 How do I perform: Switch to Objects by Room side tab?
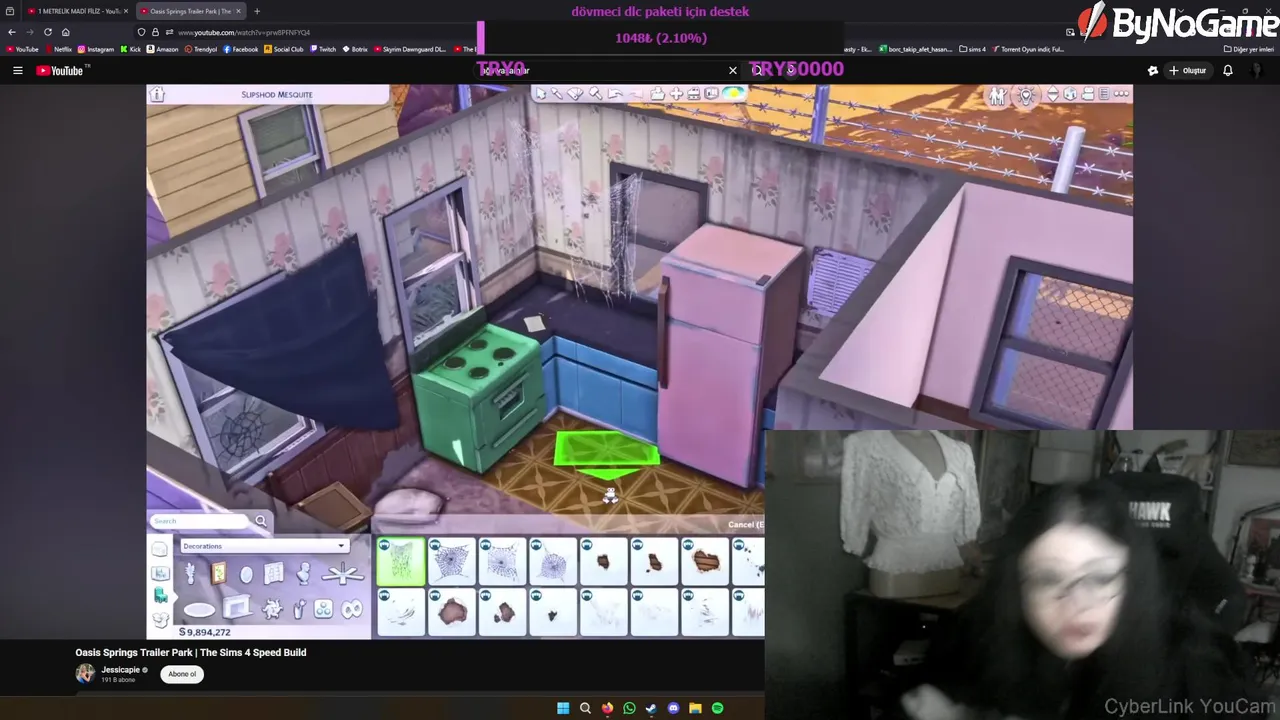(x=160, y=573)
